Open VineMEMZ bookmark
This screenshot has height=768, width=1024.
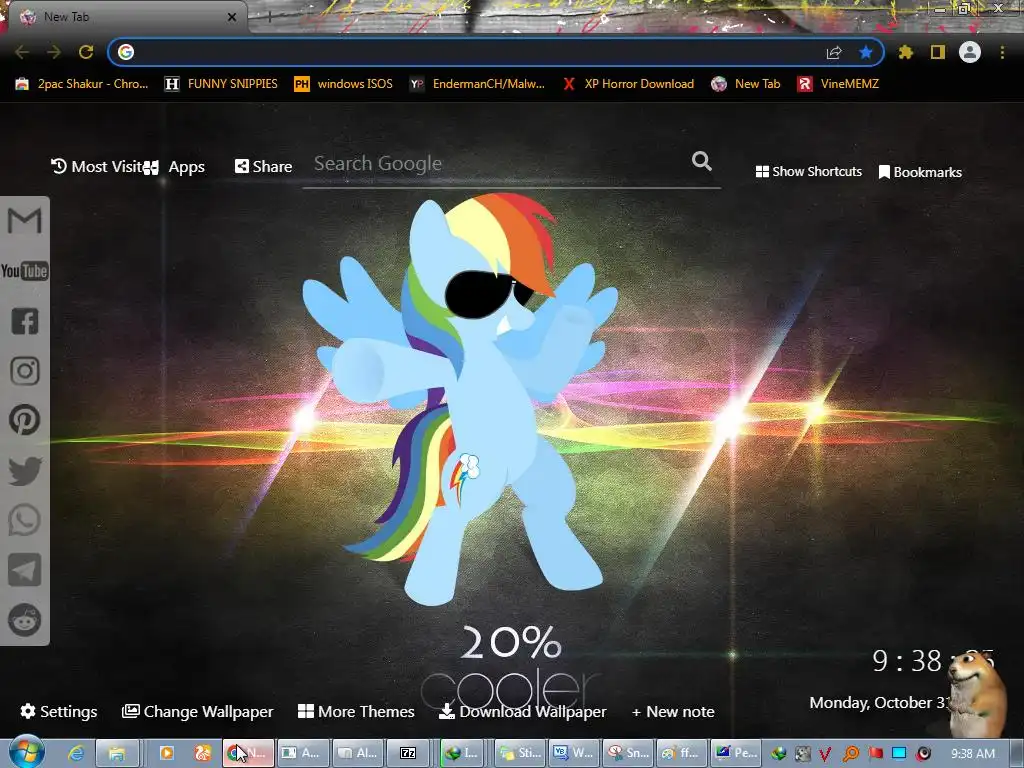click(x=839, y=84)
